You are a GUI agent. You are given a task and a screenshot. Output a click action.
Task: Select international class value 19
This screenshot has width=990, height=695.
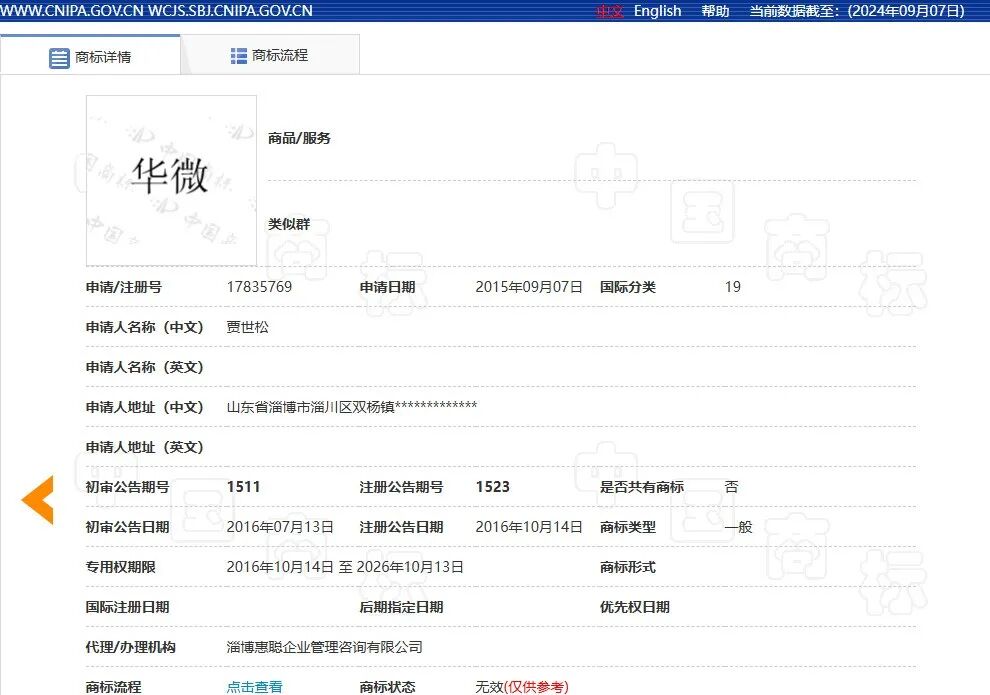(x=732, y=287)
